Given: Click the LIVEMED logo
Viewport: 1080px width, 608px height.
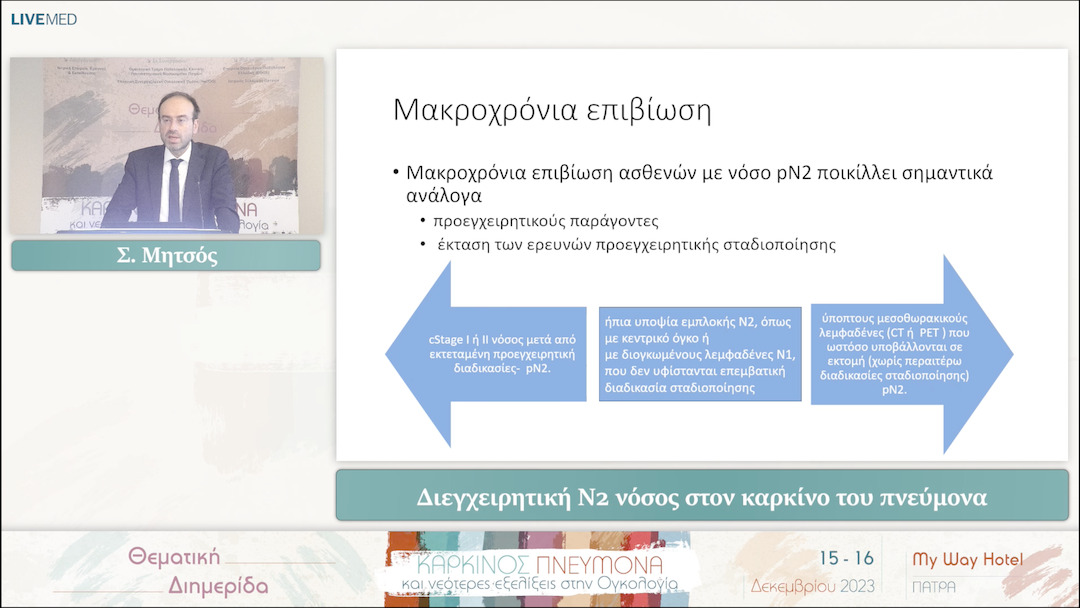Looking at the screenshot, I should pos(42,17).
